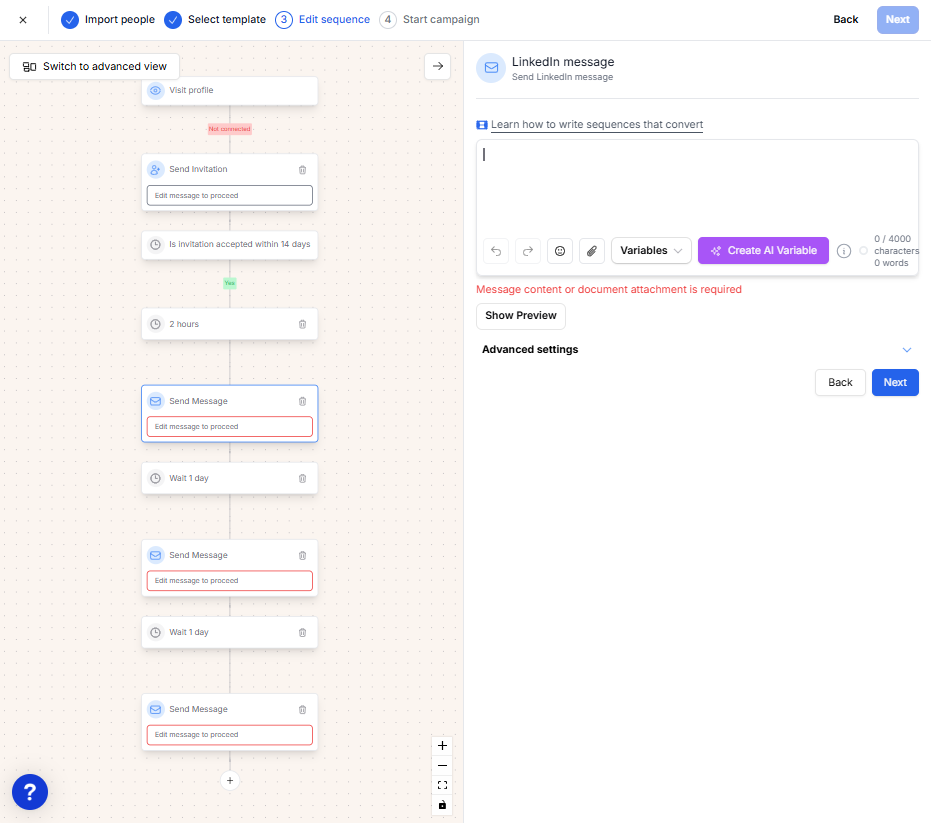Image resolution: width=944 pixels, height=823 pixels.
Task: Go to Select template step
Action: pyautogui.click(x=215, y=20)
